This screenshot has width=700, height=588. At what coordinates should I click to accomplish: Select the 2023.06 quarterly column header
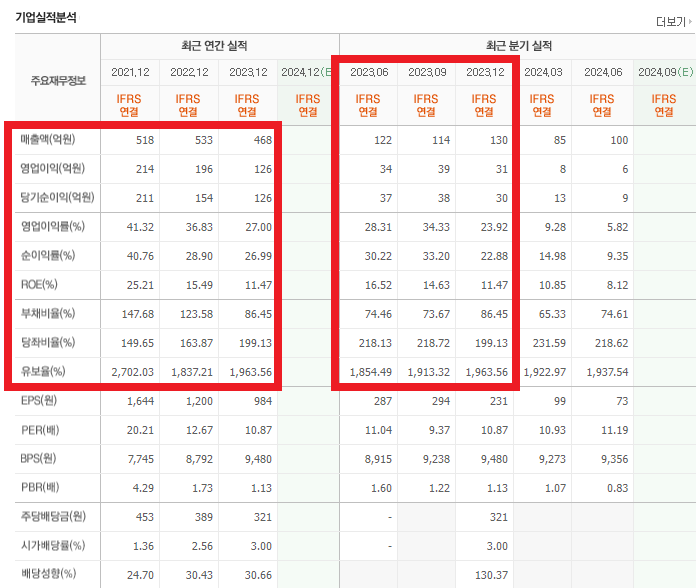click(x=369, y=72)
